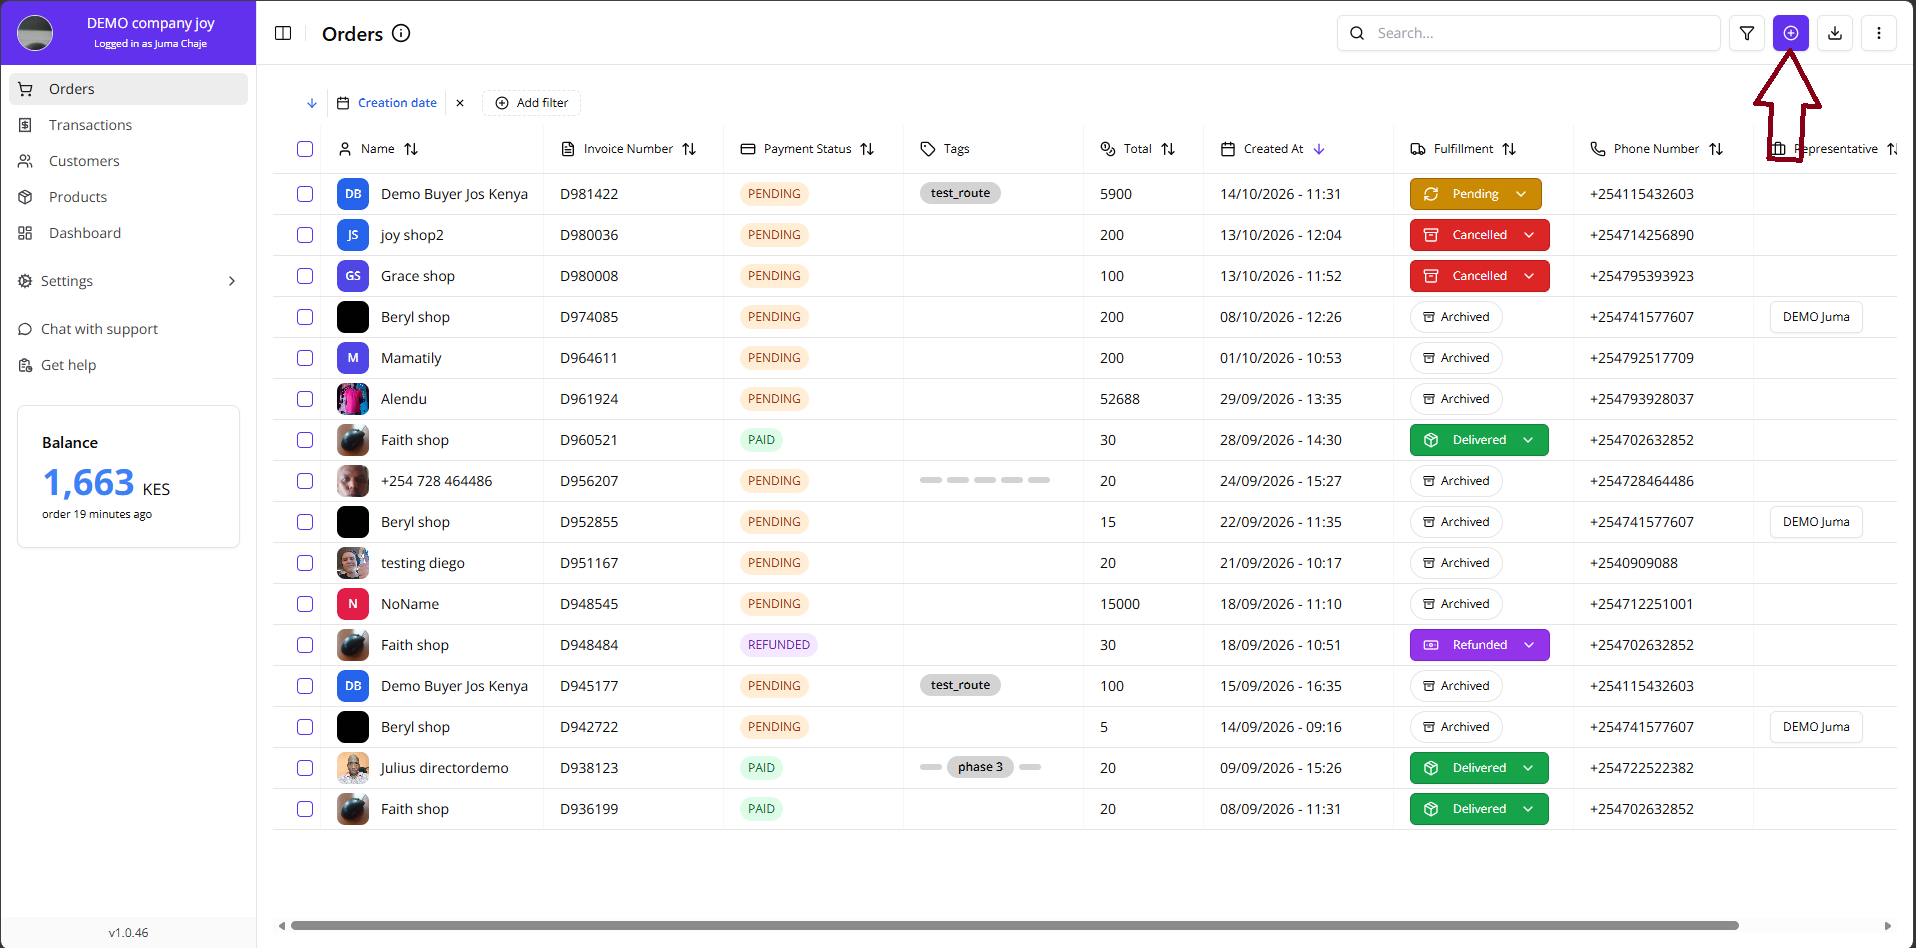Open Cancelled fulfillment dropdown for Grace shop

1480,276
